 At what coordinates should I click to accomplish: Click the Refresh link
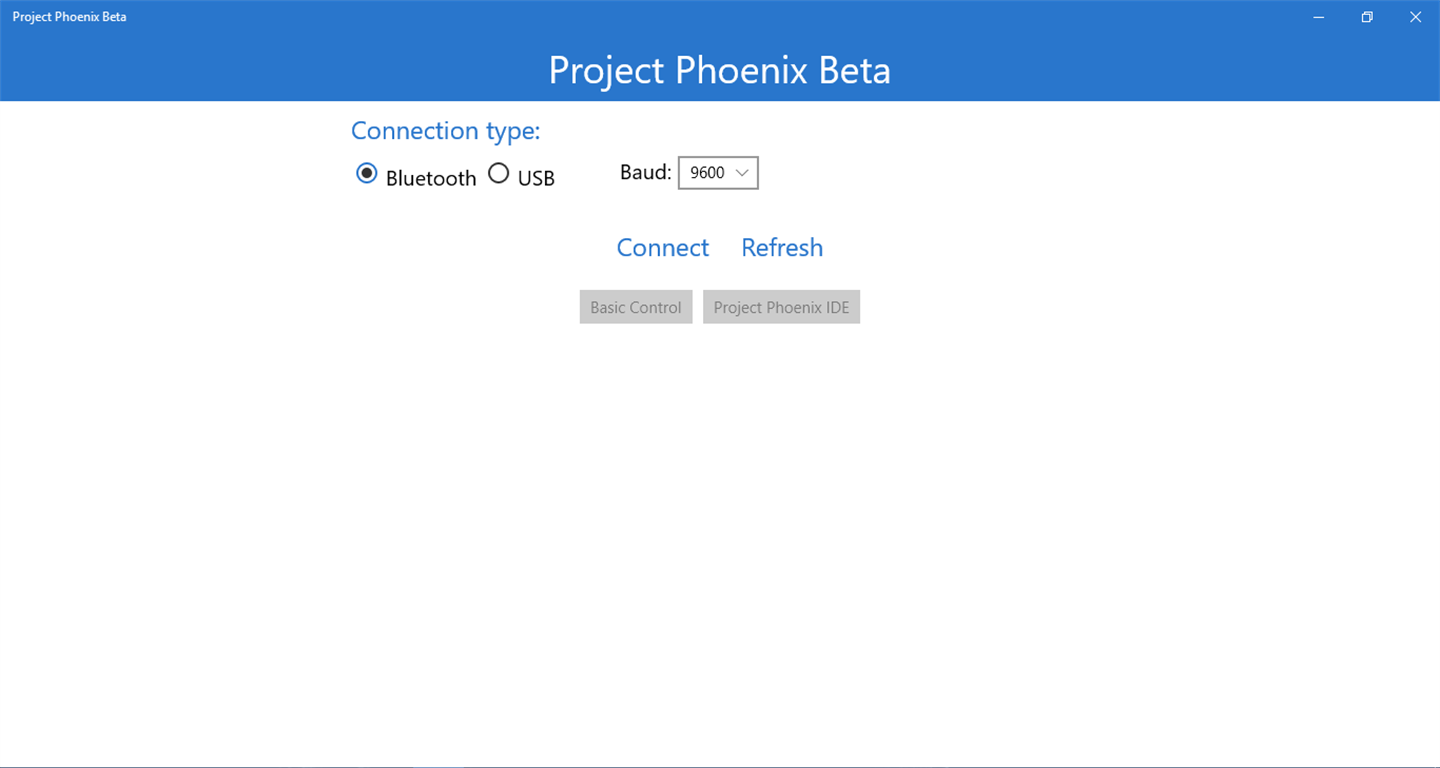[782, 247]
